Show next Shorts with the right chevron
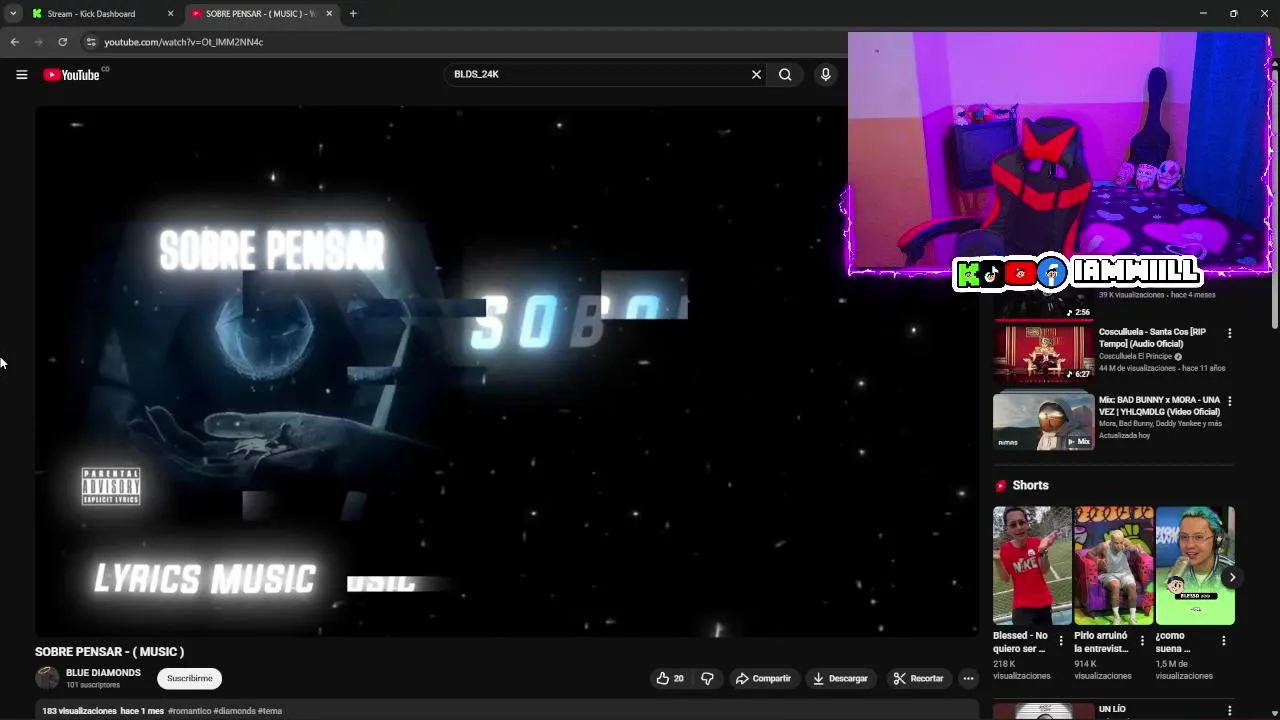Screen dimensions: 1280x720 (x=1232, y=577)
